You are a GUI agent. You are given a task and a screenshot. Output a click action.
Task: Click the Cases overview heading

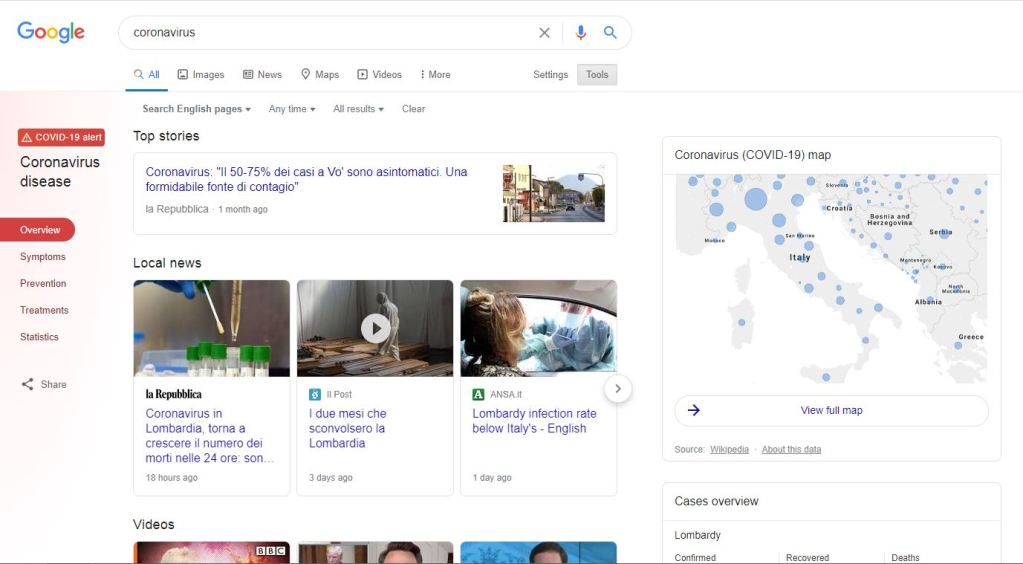tap(716, 501)
